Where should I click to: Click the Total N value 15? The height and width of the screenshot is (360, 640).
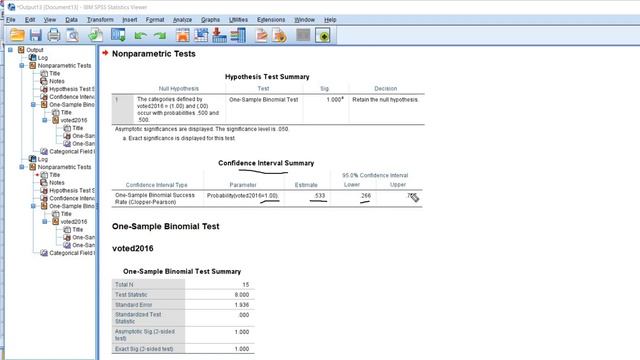[x=246, y=284]
